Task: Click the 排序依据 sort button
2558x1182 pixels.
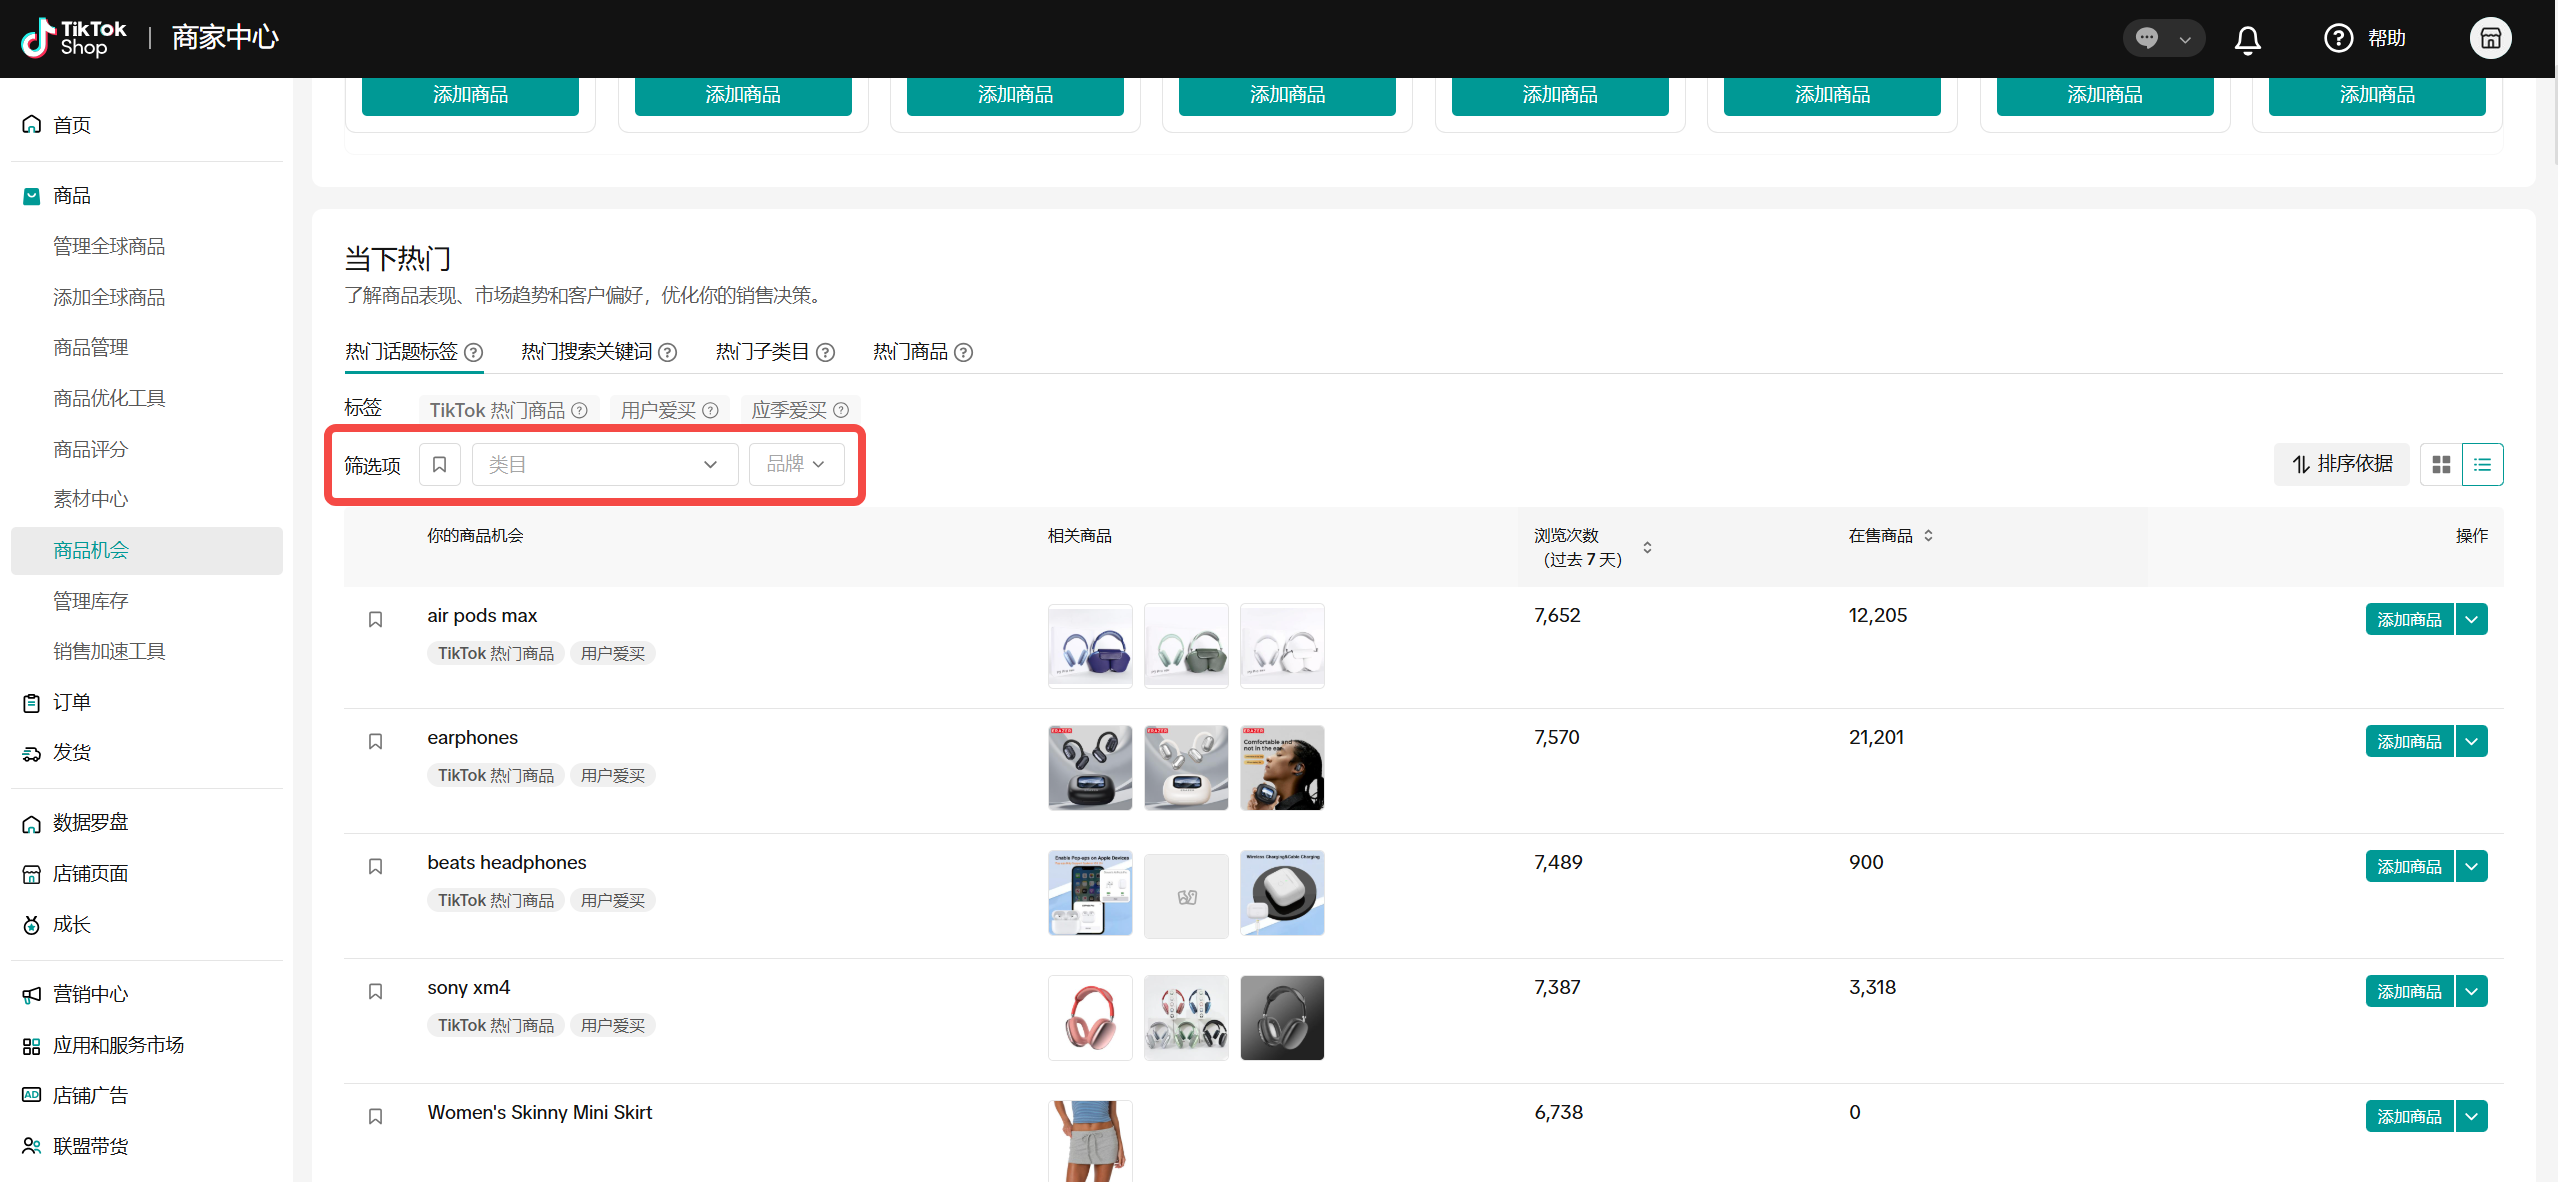Action: pos(2341,465)
